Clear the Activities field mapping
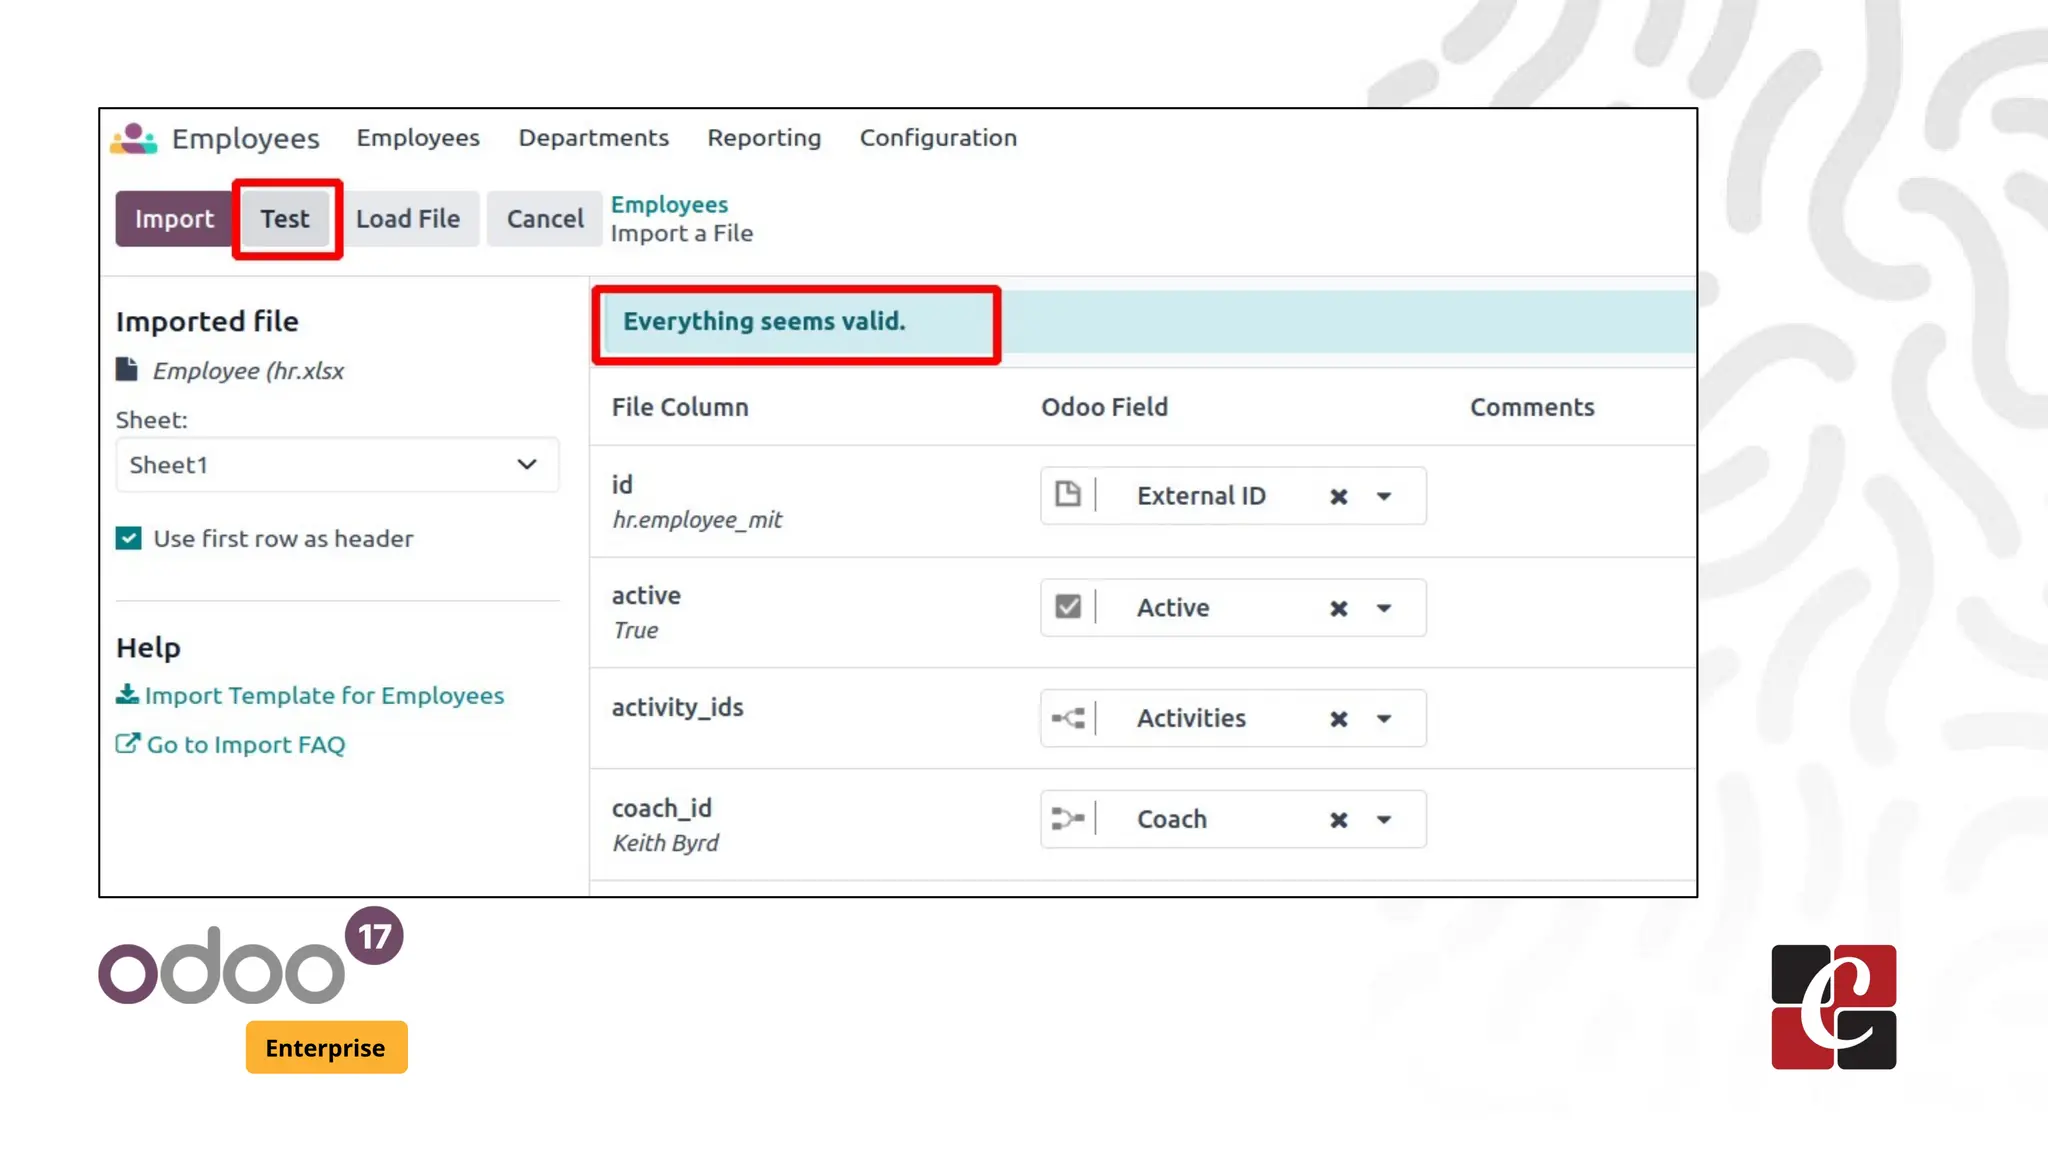This screenshot has height=1152, width=2048. (1339, 720)
